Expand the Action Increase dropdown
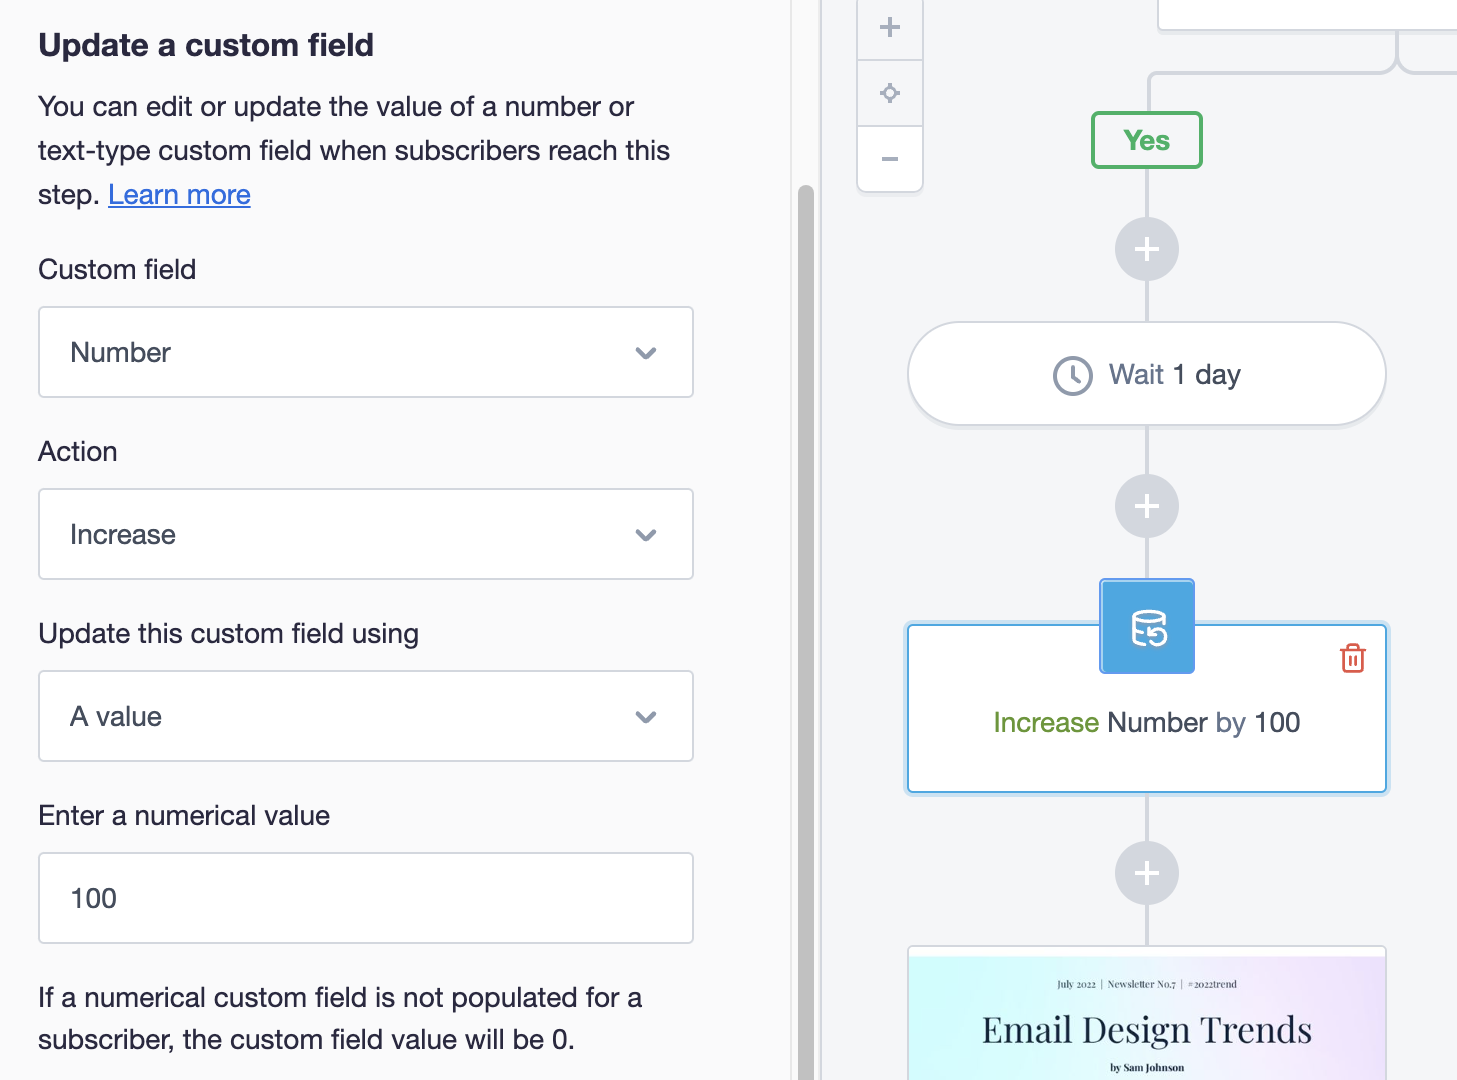 pos(365,534)
